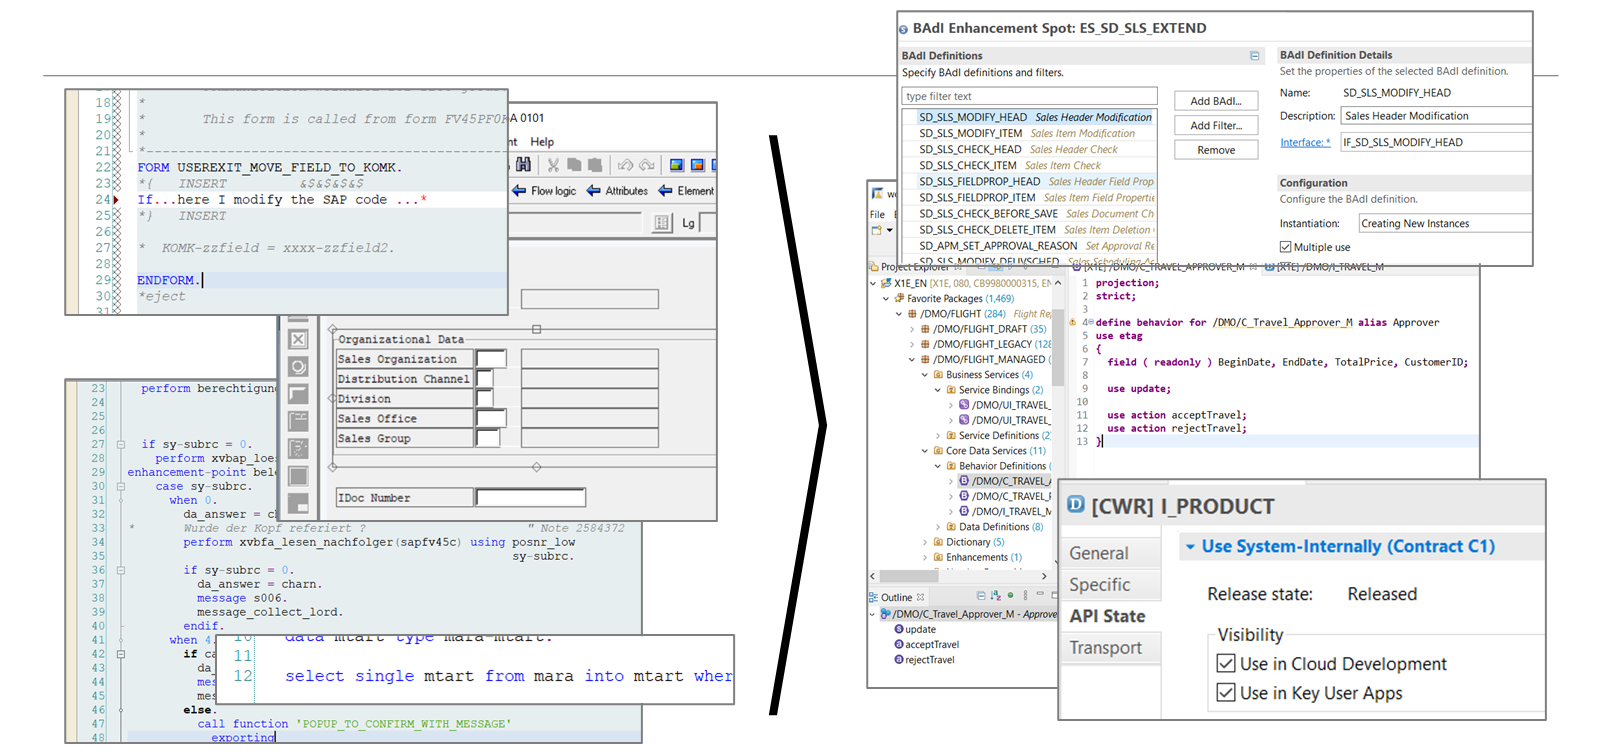Collapse the X1E_EN project tree node
Viewport: 1600px width, 754px height.
point(873,283)
